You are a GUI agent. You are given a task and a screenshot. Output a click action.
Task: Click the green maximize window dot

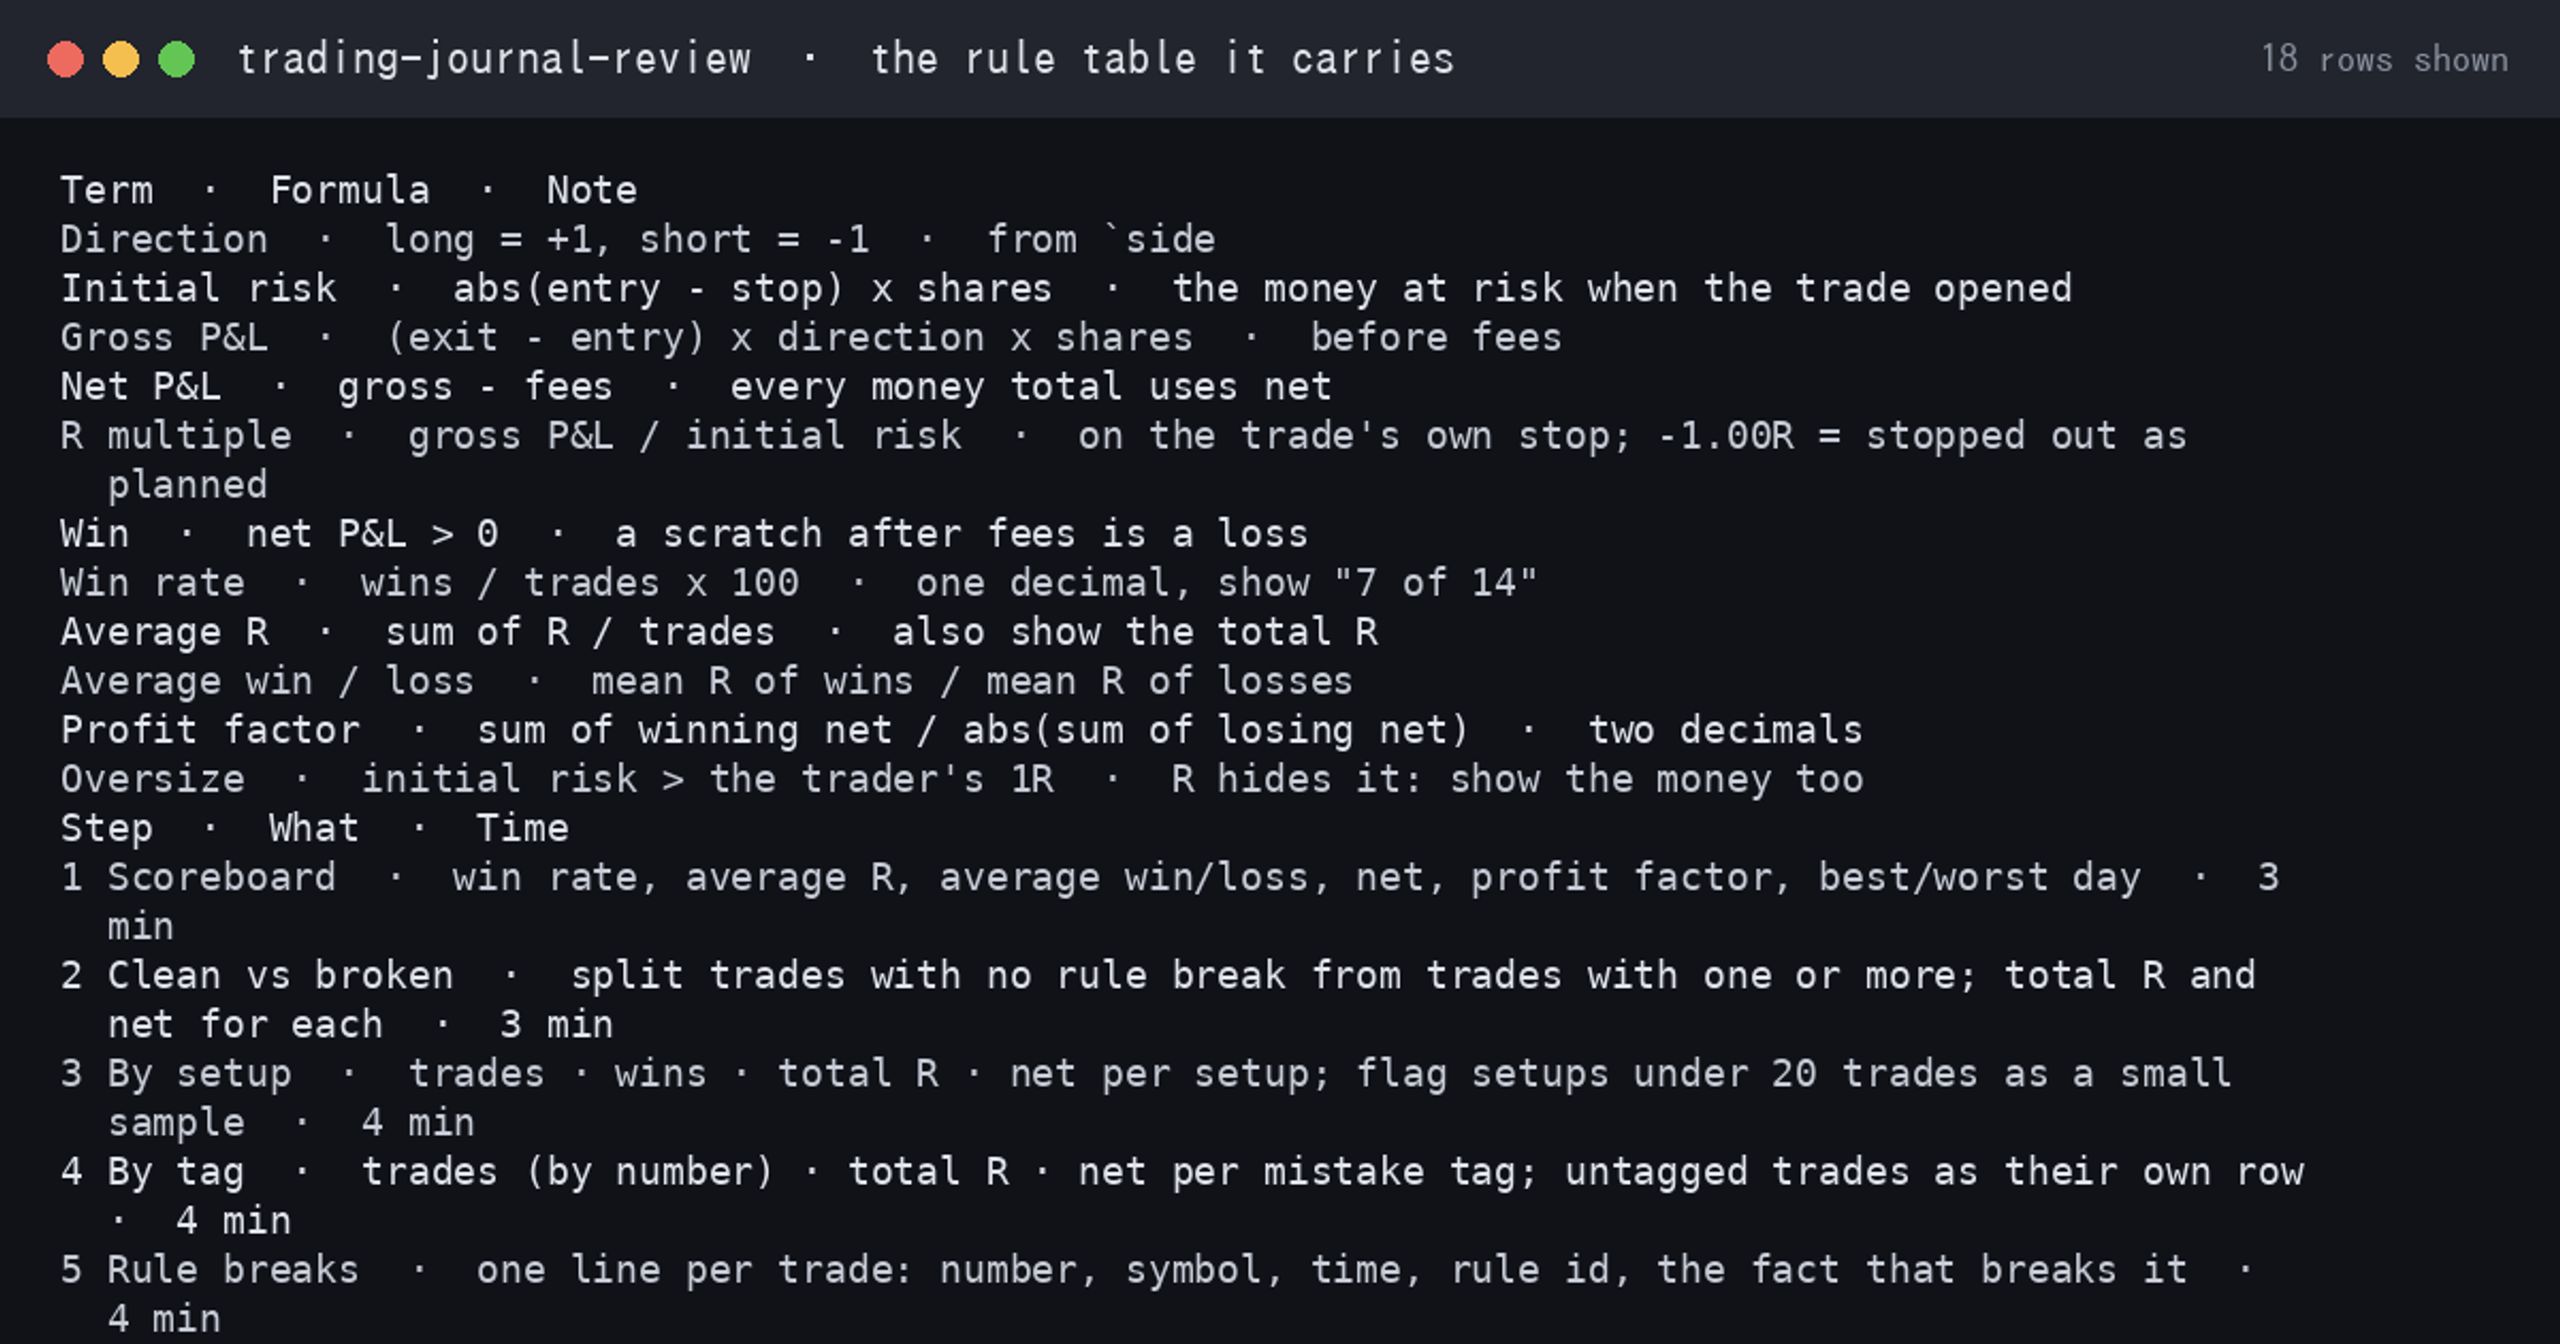tap(177, 59)
